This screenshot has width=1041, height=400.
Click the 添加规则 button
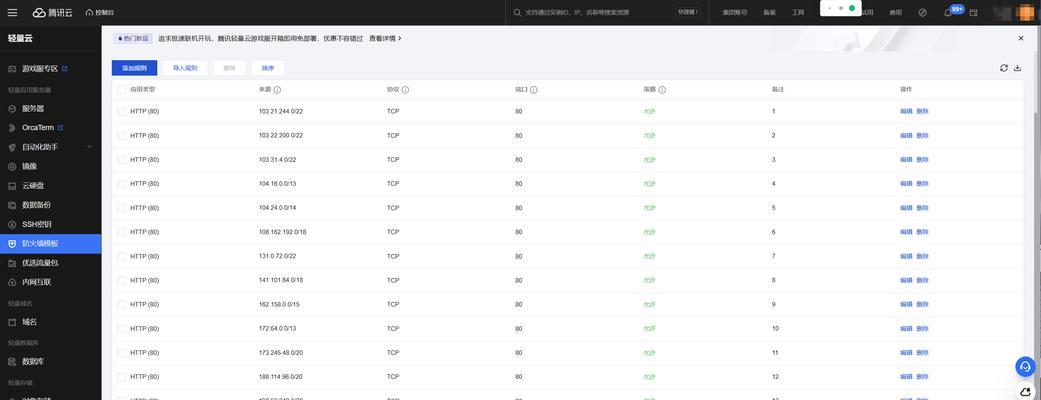[x=134, y=68]
